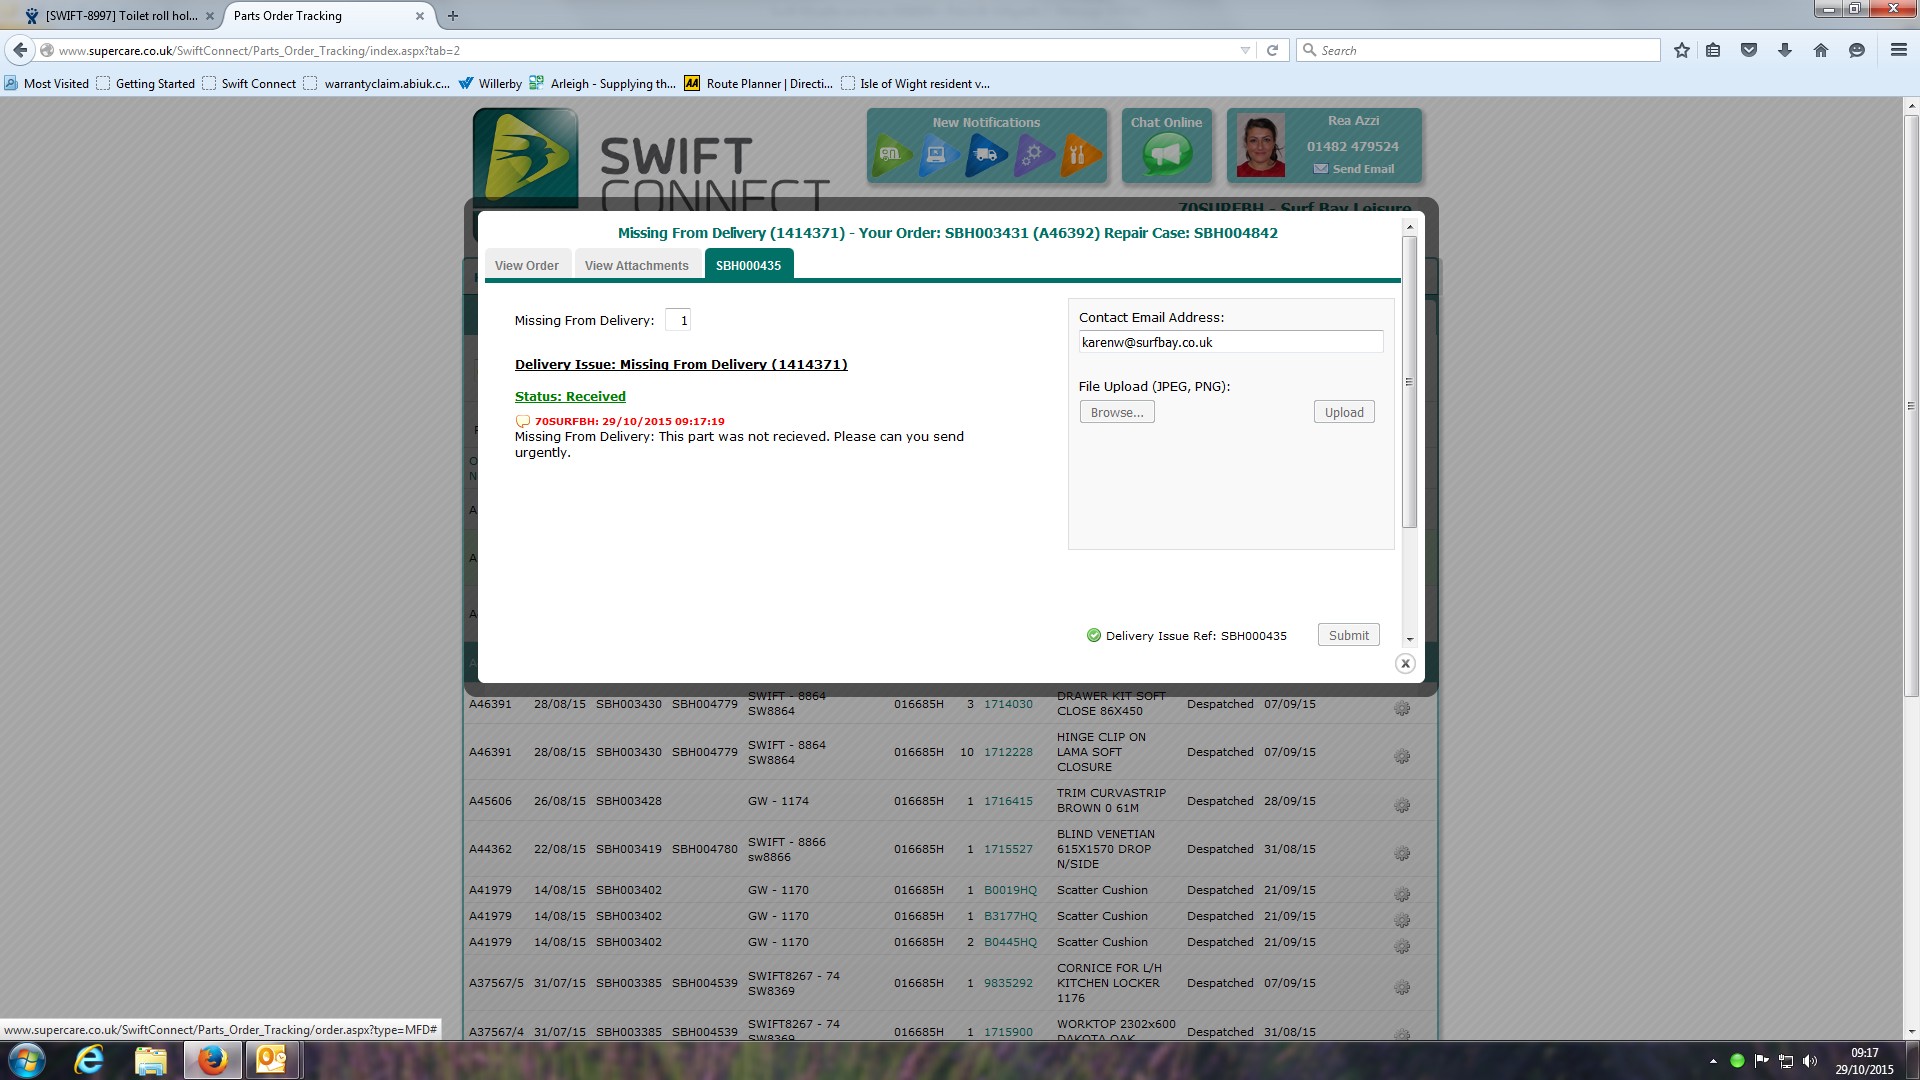Screen dimensions: 1920x1080
Task: Bookmark this page with star icon
Action: pyautogui.click(x=1682, y=50)
